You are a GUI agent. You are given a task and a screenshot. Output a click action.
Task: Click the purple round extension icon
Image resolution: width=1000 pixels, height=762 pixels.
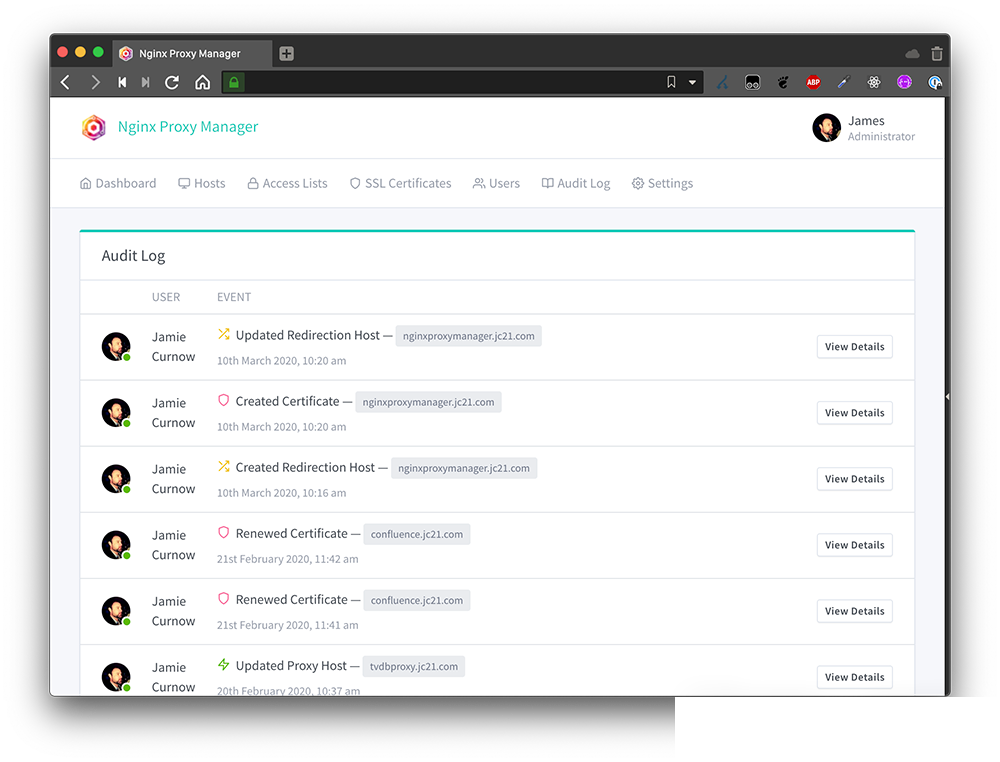click(904, 82)
